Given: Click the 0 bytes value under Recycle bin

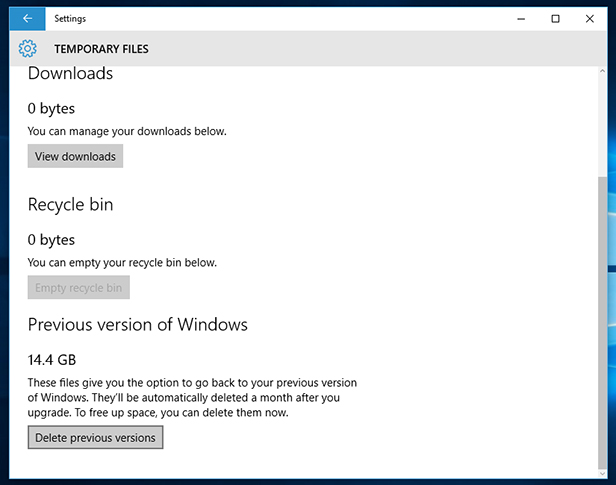Looking at the screenshot, I should click(51, 240).
